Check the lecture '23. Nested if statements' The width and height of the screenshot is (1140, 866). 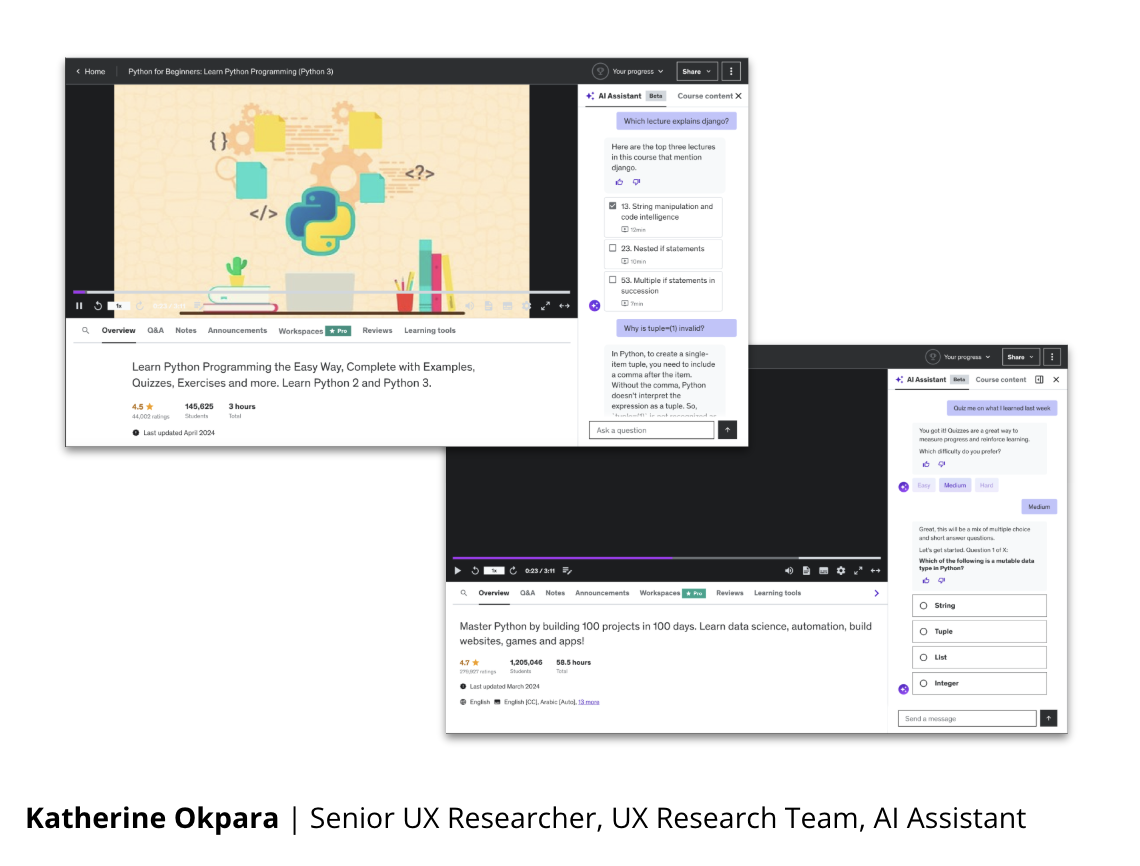tap(612, 249)
